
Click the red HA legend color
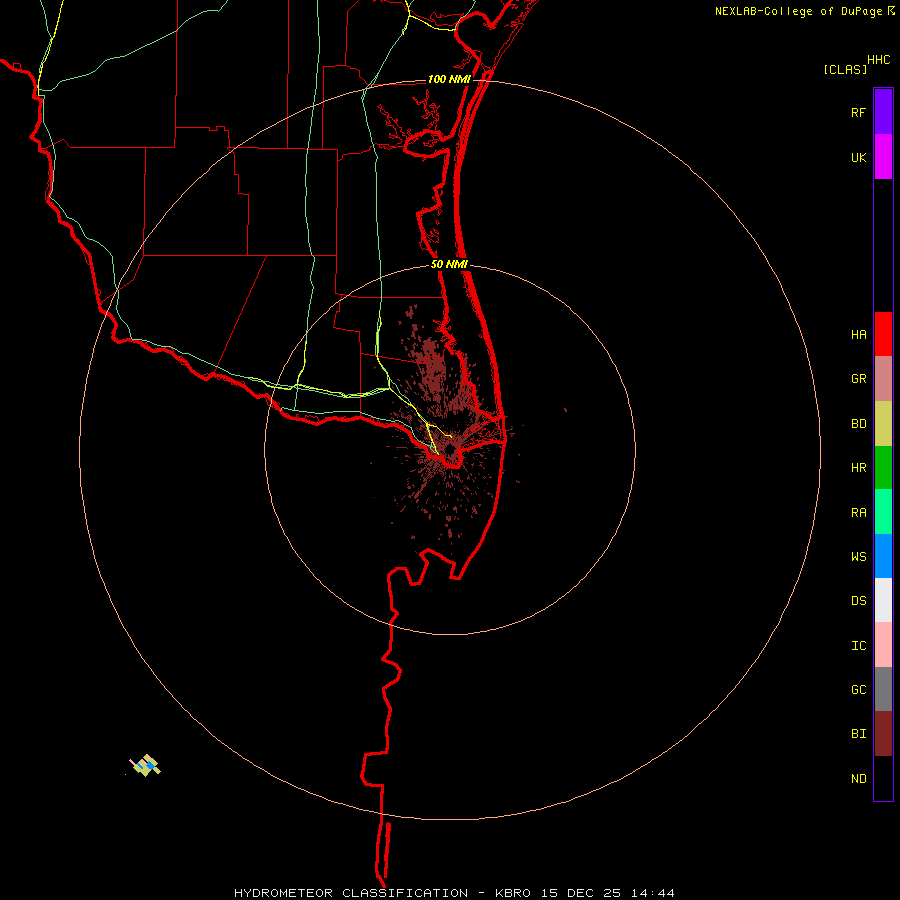[x=883, y=334]
